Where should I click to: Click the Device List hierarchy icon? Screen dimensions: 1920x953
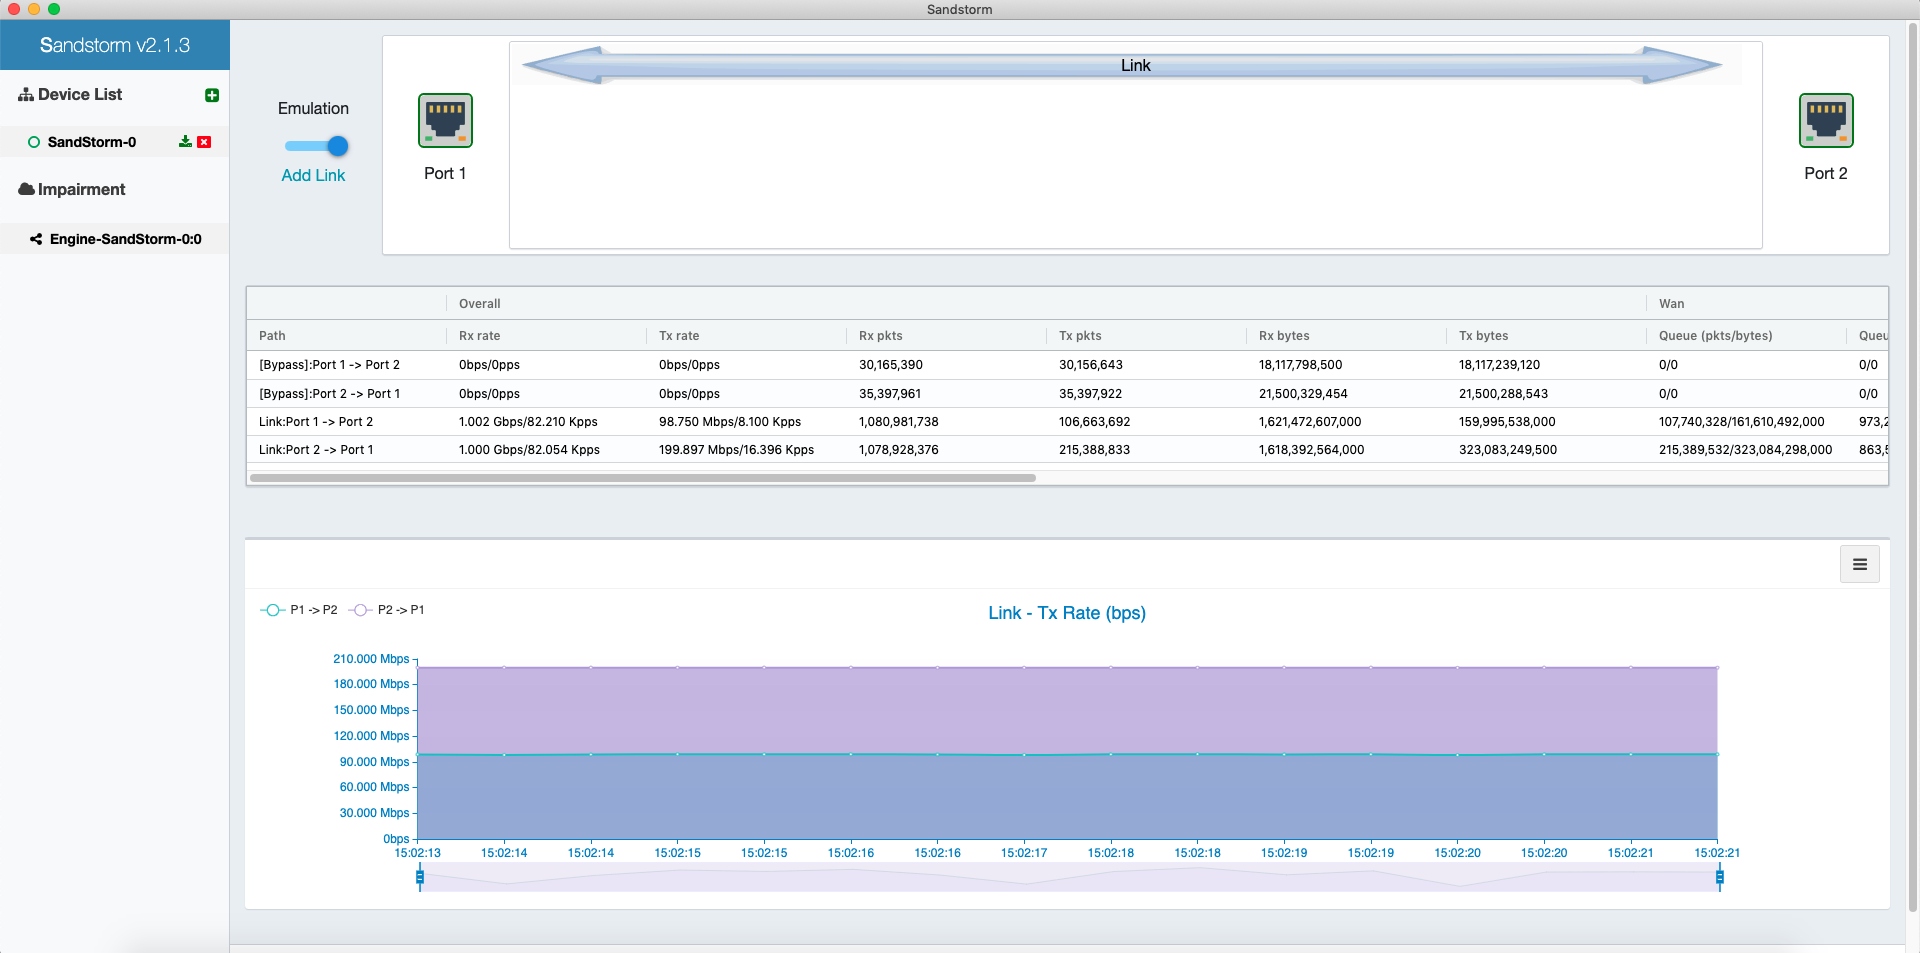tap(26, 94)
